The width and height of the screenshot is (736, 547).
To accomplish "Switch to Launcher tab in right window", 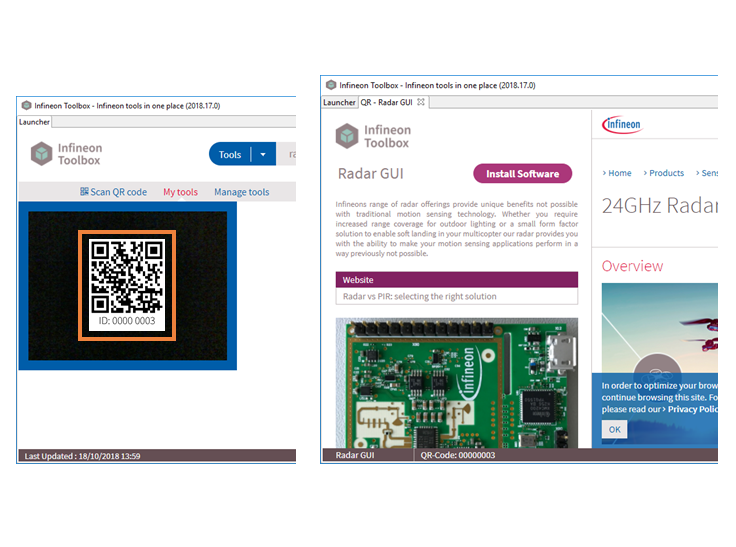I will click(x=339, y=102).
